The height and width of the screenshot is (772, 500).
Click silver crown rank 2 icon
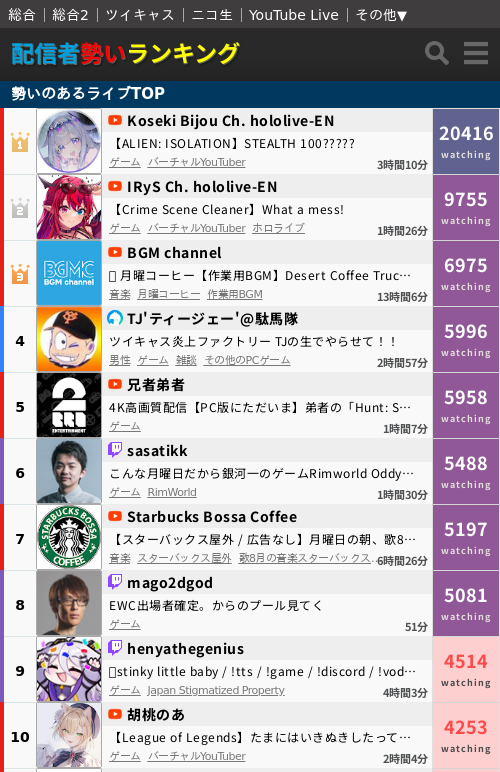(20, 208)
